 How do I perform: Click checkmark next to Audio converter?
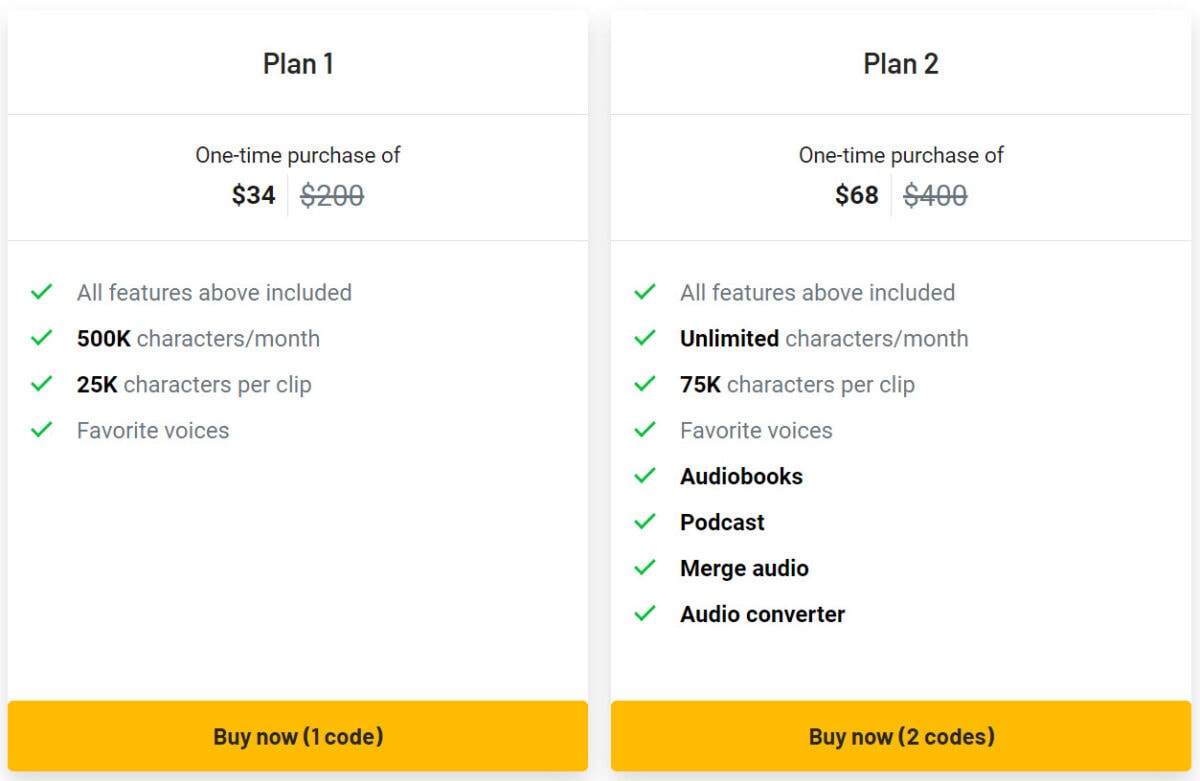(645, 614)
